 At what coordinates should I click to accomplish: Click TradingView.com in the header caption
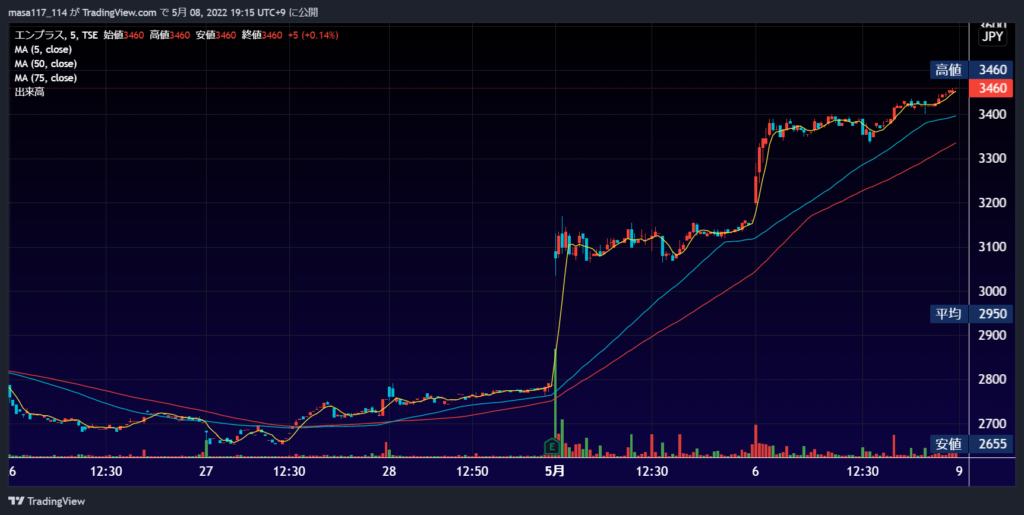click(120, 13)
